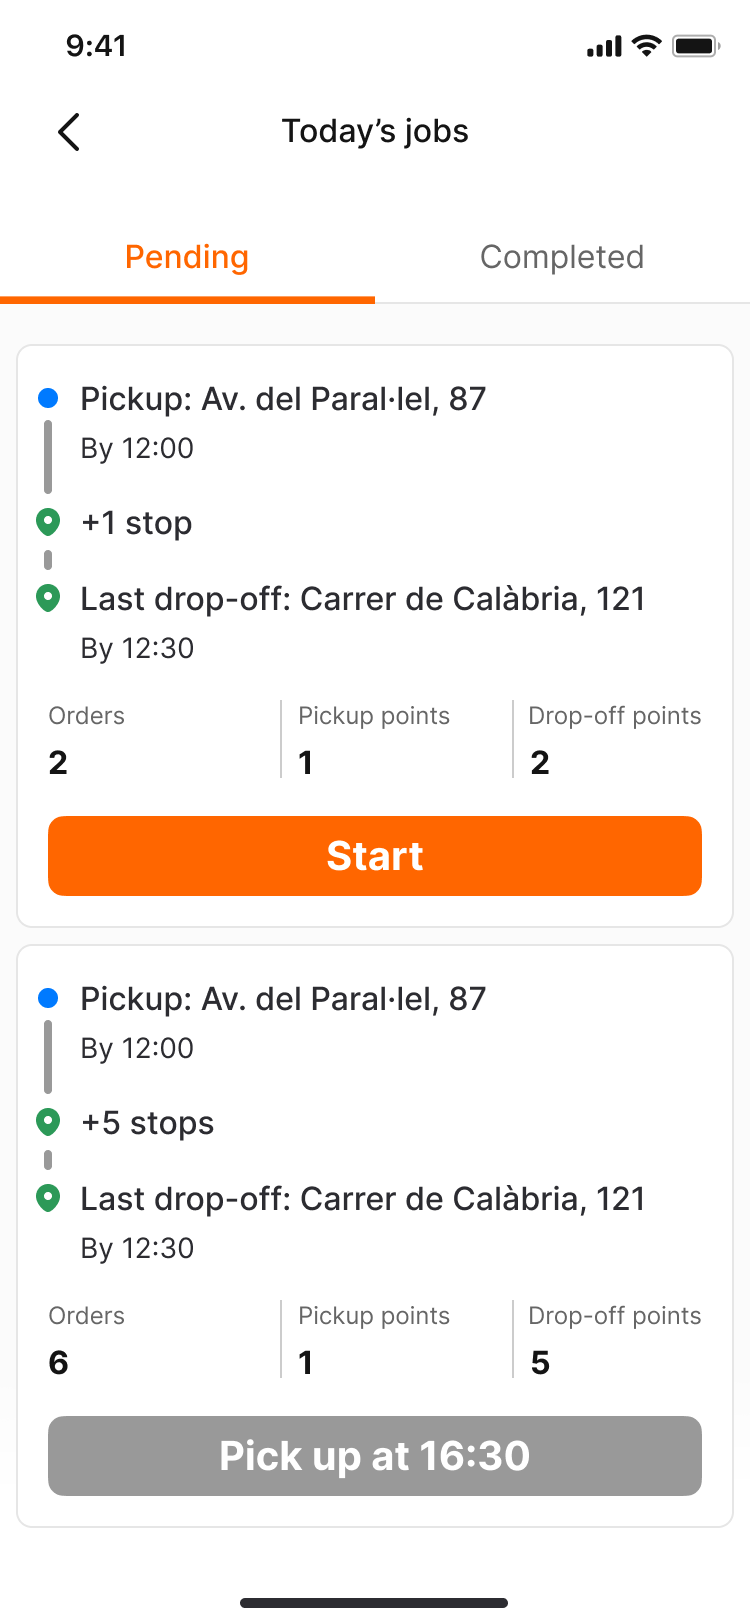Screen dimensions: 750x1624
Task: Click green pin for second job's last drop-off
Action: pos(48,1198)
